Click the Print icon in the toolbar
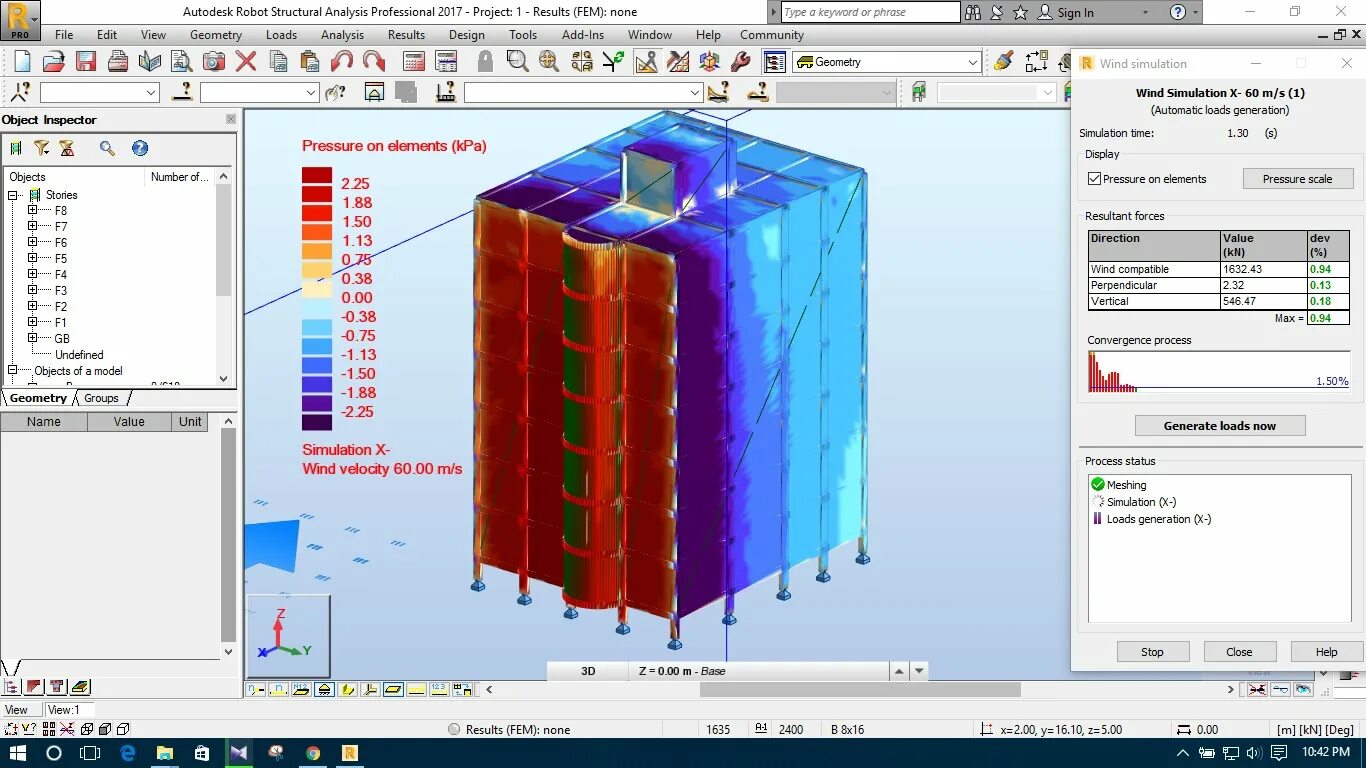1366x768 pixels. (118, 61)
